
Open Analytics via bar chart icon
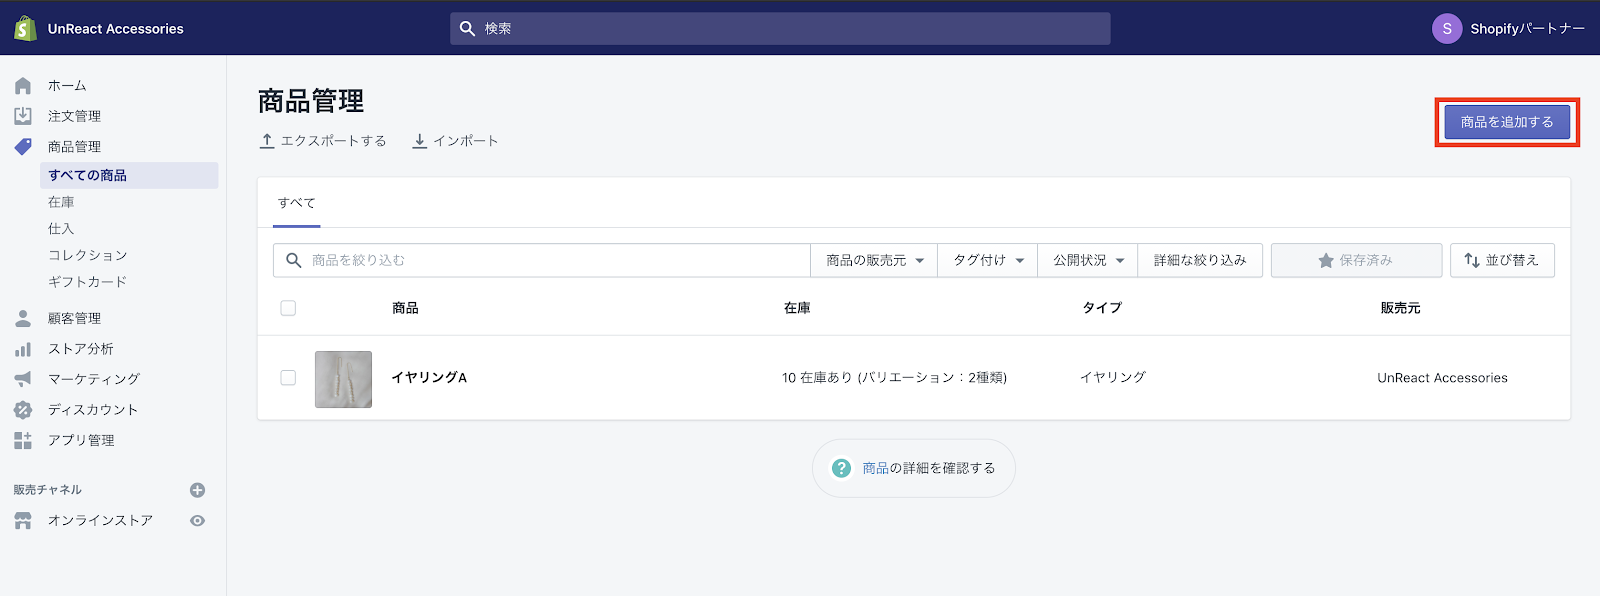coord(23,349)
